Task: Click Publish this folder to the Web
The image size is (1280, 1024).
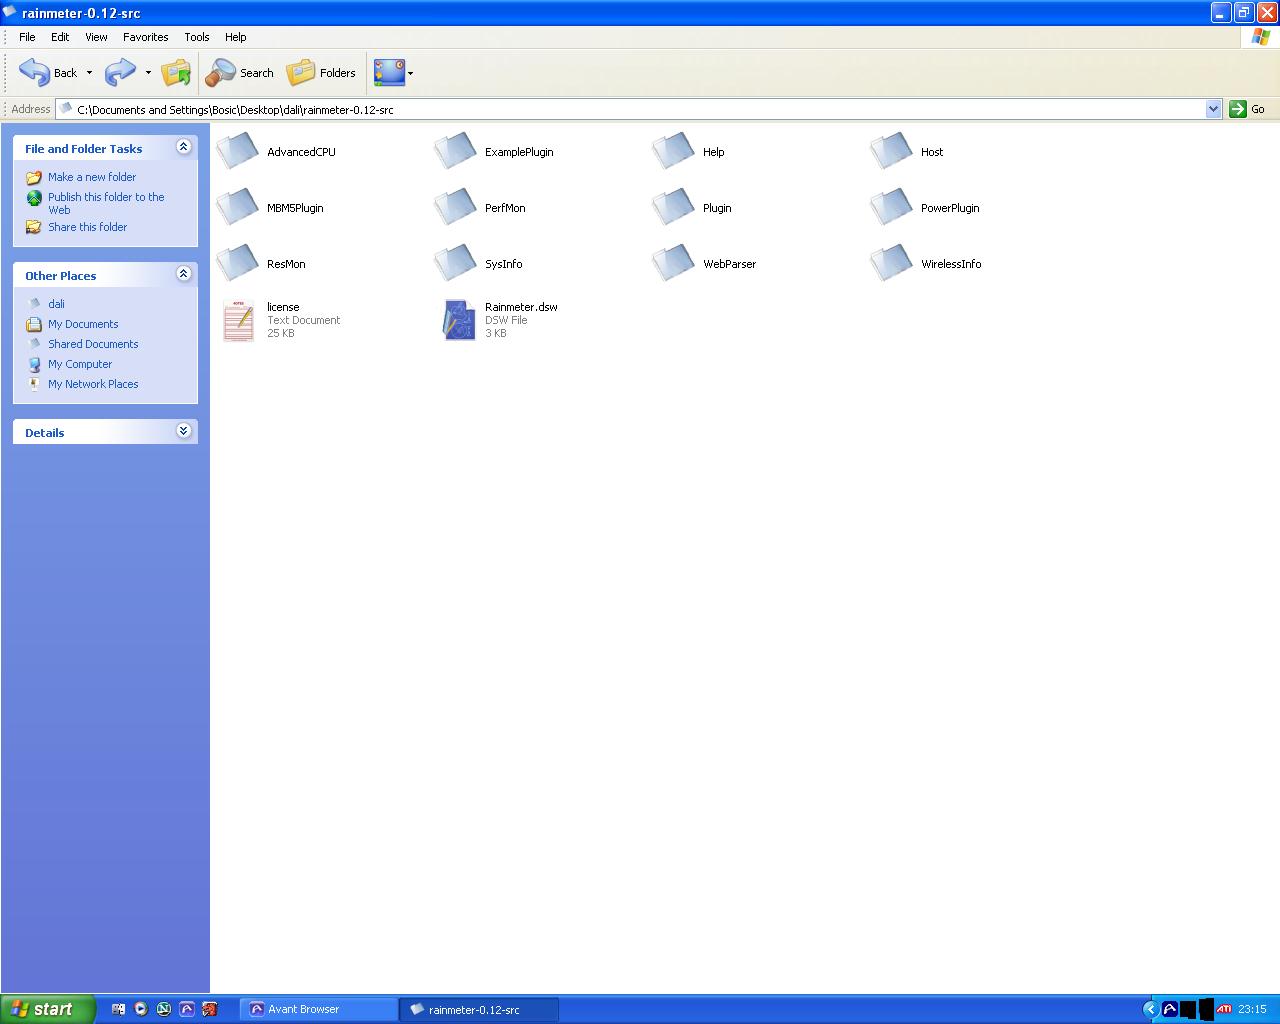Action: (106, 203)
